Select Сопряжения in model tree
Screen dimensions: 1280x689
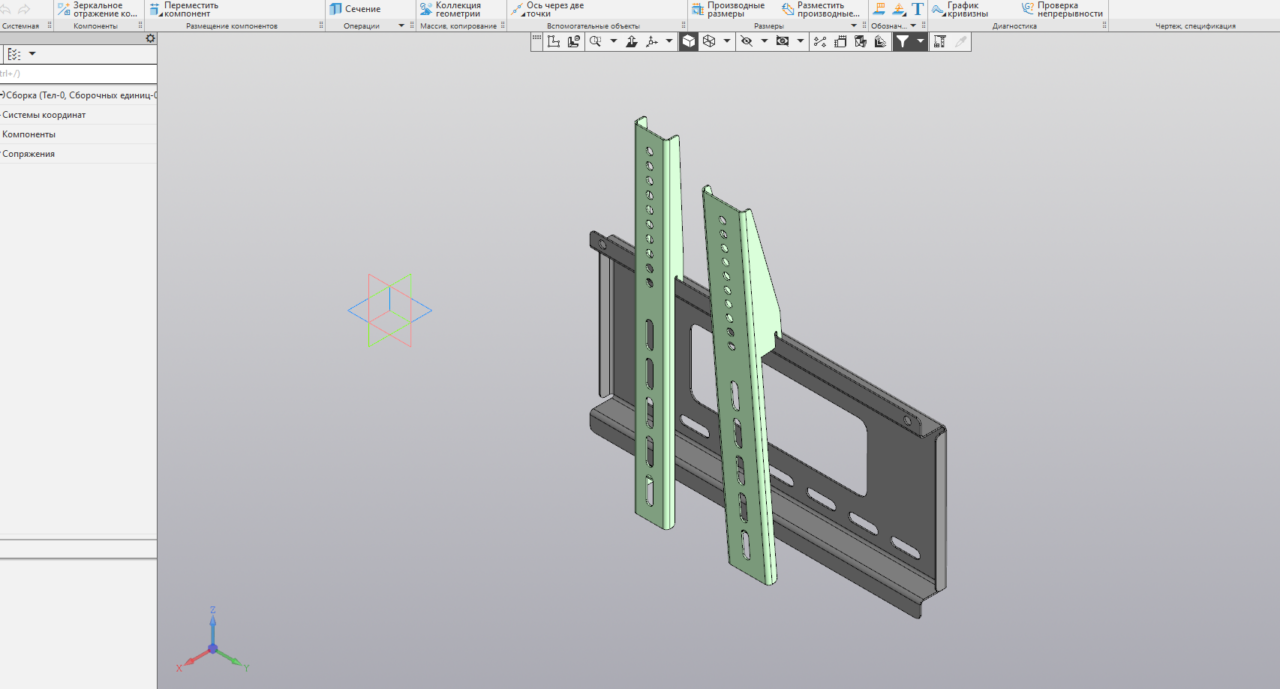(28, 154)
